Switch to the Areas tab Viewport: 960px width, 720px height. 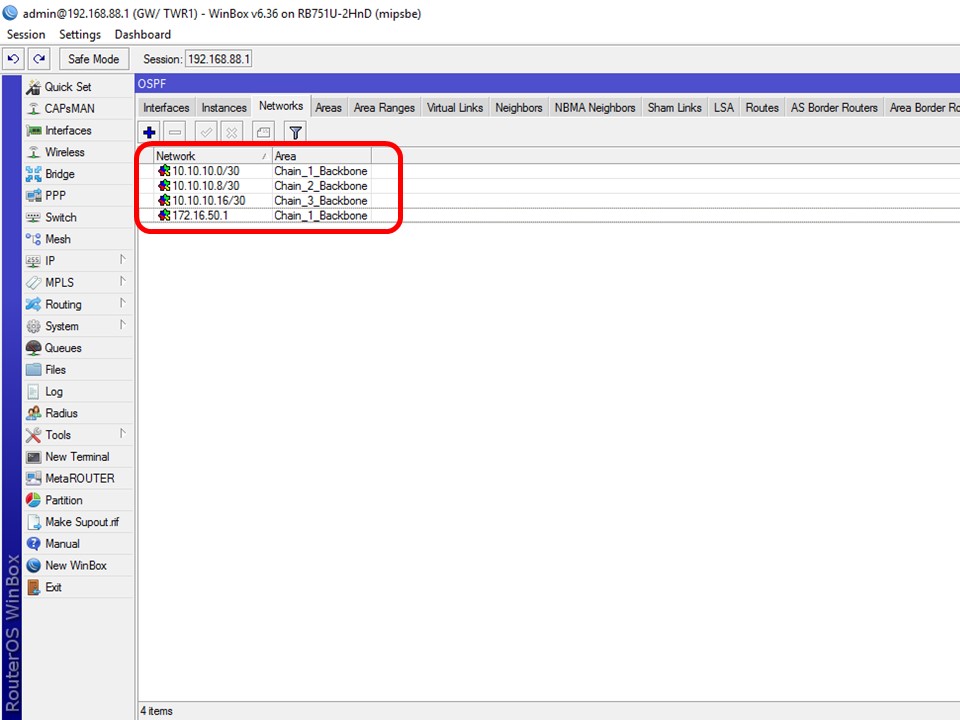(328, 108)
